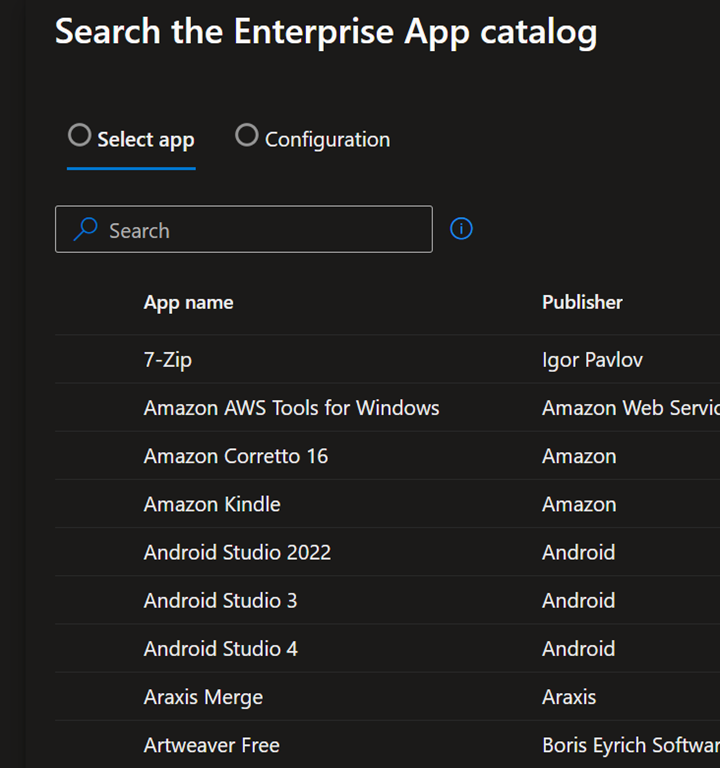720x768 pixels.
Task: Click the information icon beside search
Action: pyautogui.click(x=461, y=229)
